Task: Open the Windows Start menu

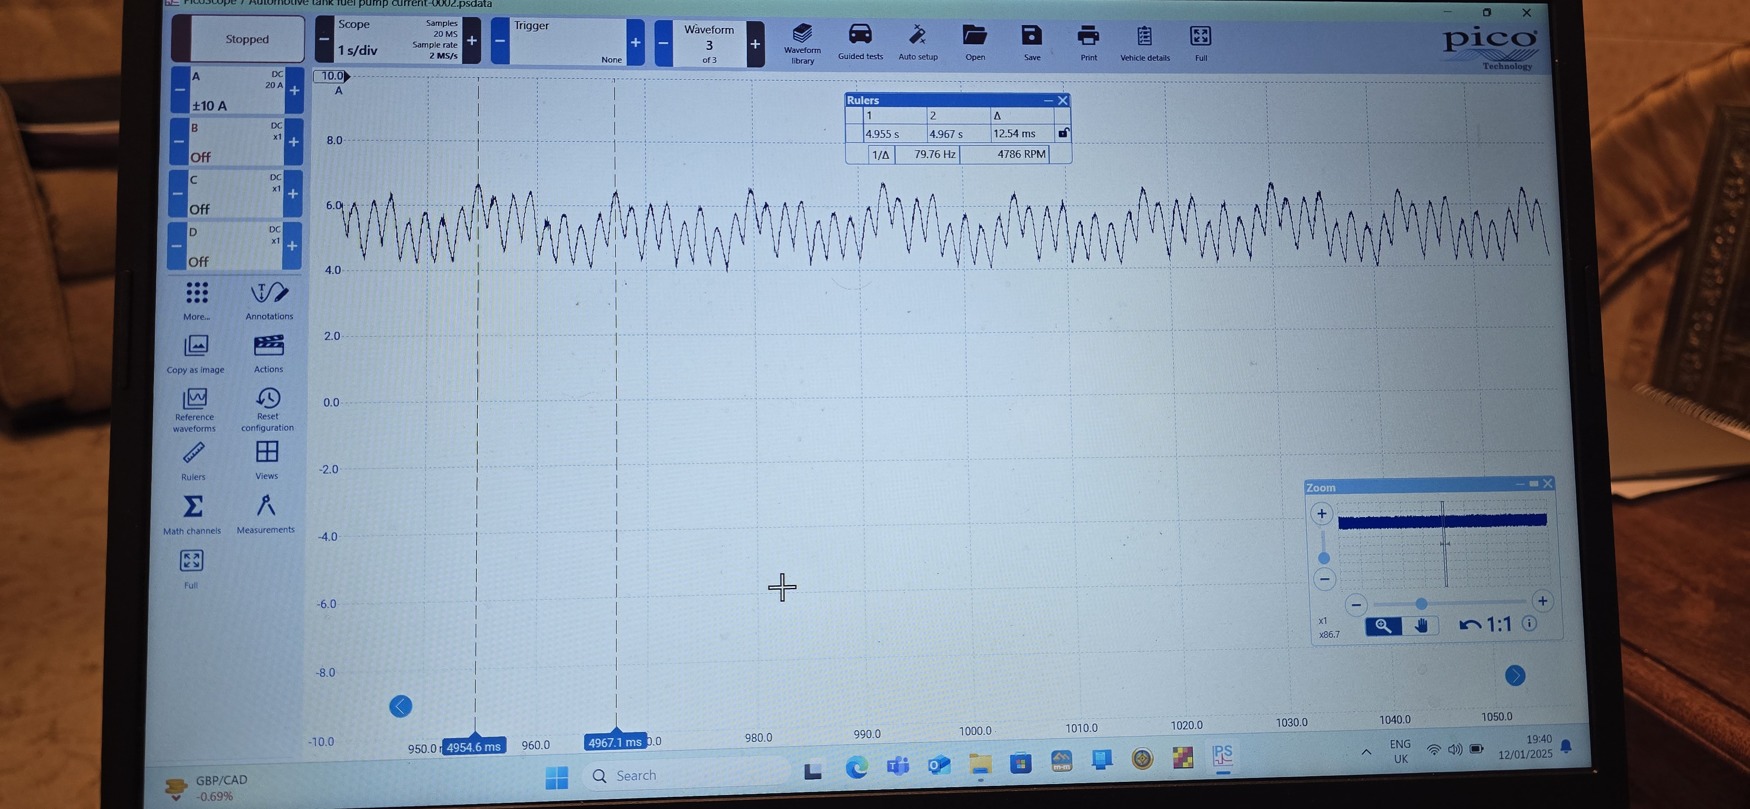Action: (557, 776)
